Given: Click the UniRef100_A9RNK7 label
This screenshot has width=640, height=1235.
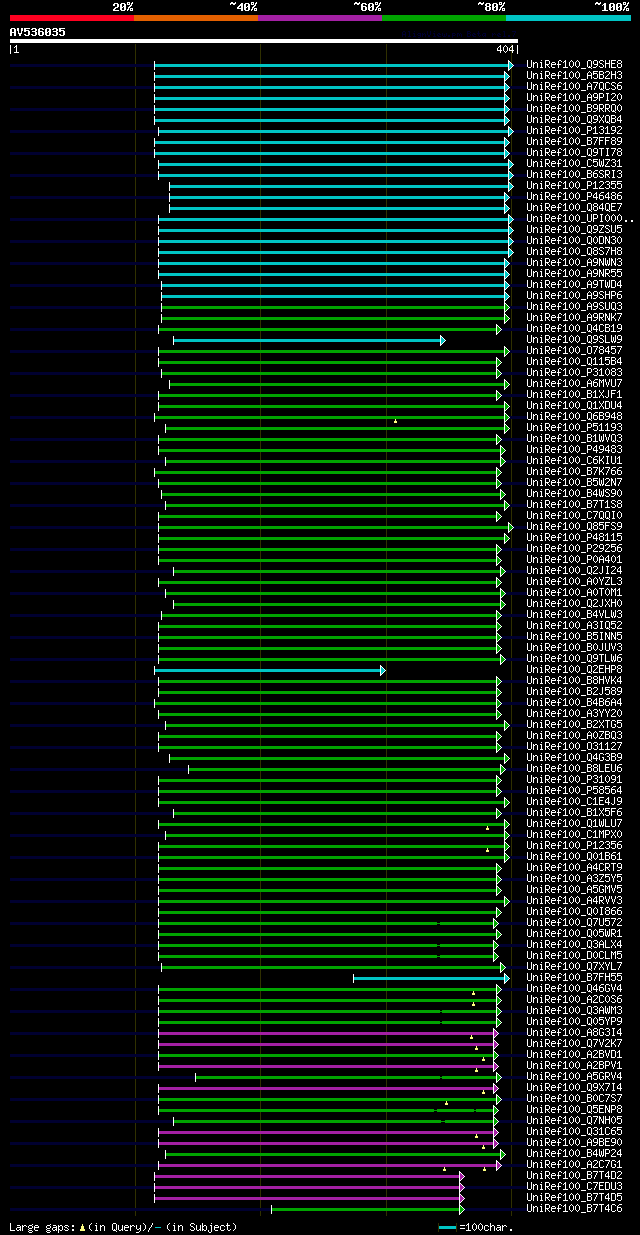Looking at the screenshot, I should click(574, 317).
